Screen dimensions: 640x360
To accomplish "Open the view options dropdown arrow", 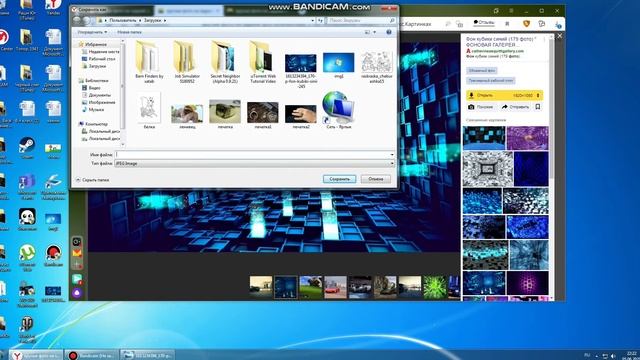I will point(374,32).
